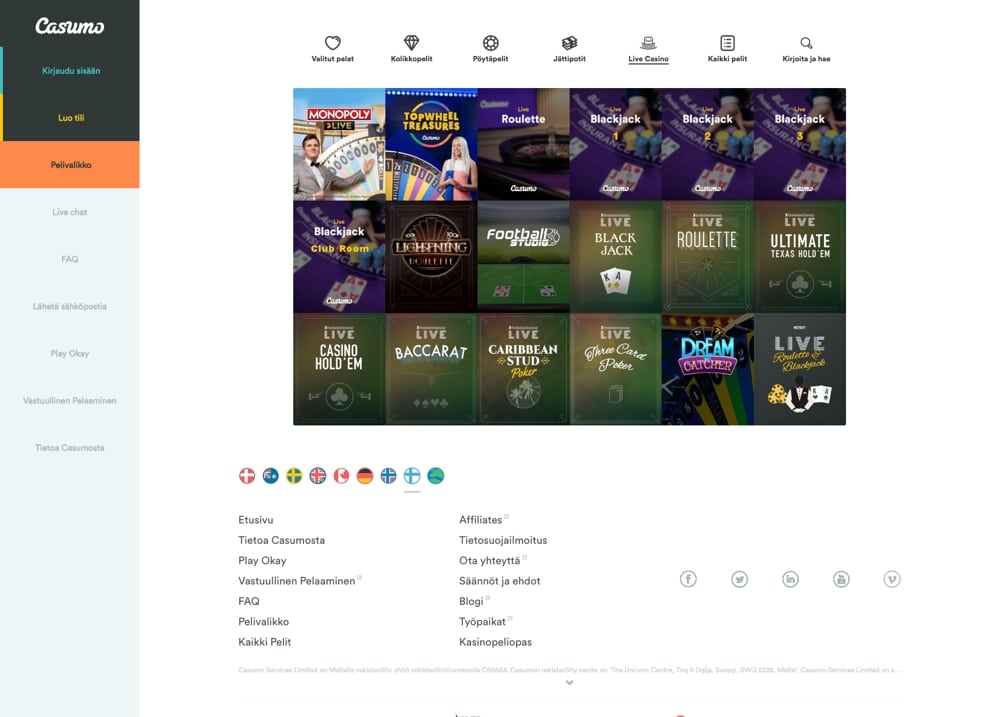Open the LinkedIn icon in footer
The height and width of the screenshot is (717, 1000).
click(x=790, y=579)
